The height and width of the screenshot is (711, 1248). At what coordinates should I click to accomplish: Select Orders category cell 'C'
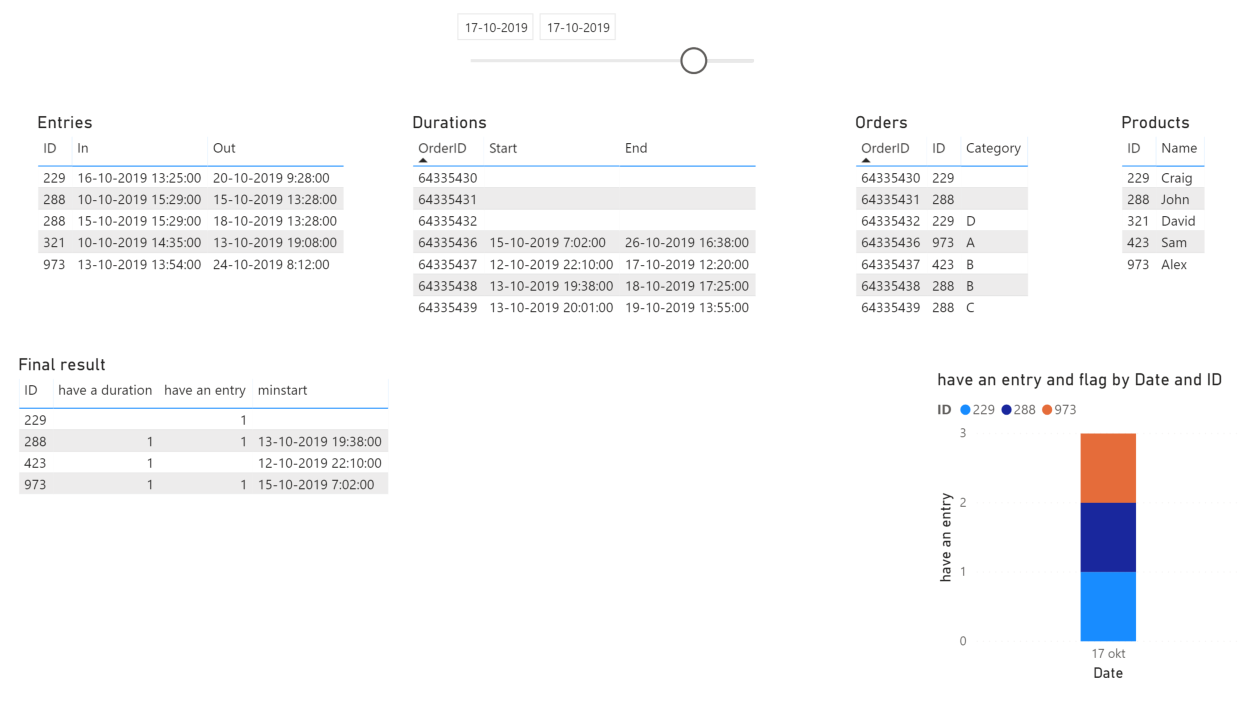coord(970,308)
